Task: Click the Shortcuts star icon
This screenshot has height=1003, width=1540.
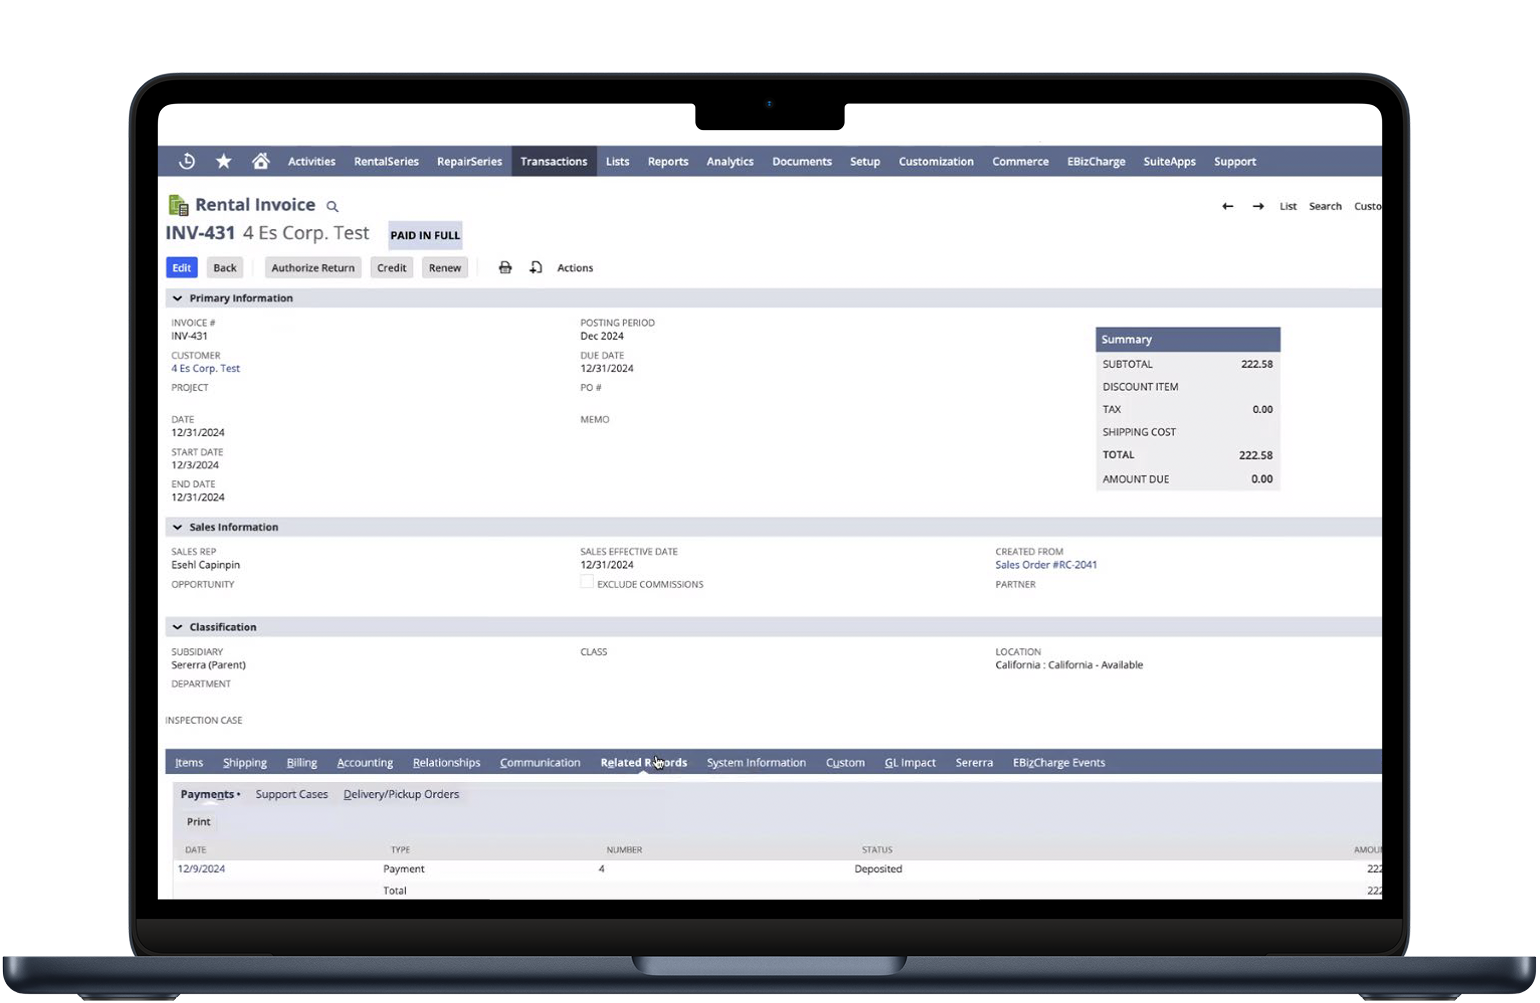Action: point(224,161)
